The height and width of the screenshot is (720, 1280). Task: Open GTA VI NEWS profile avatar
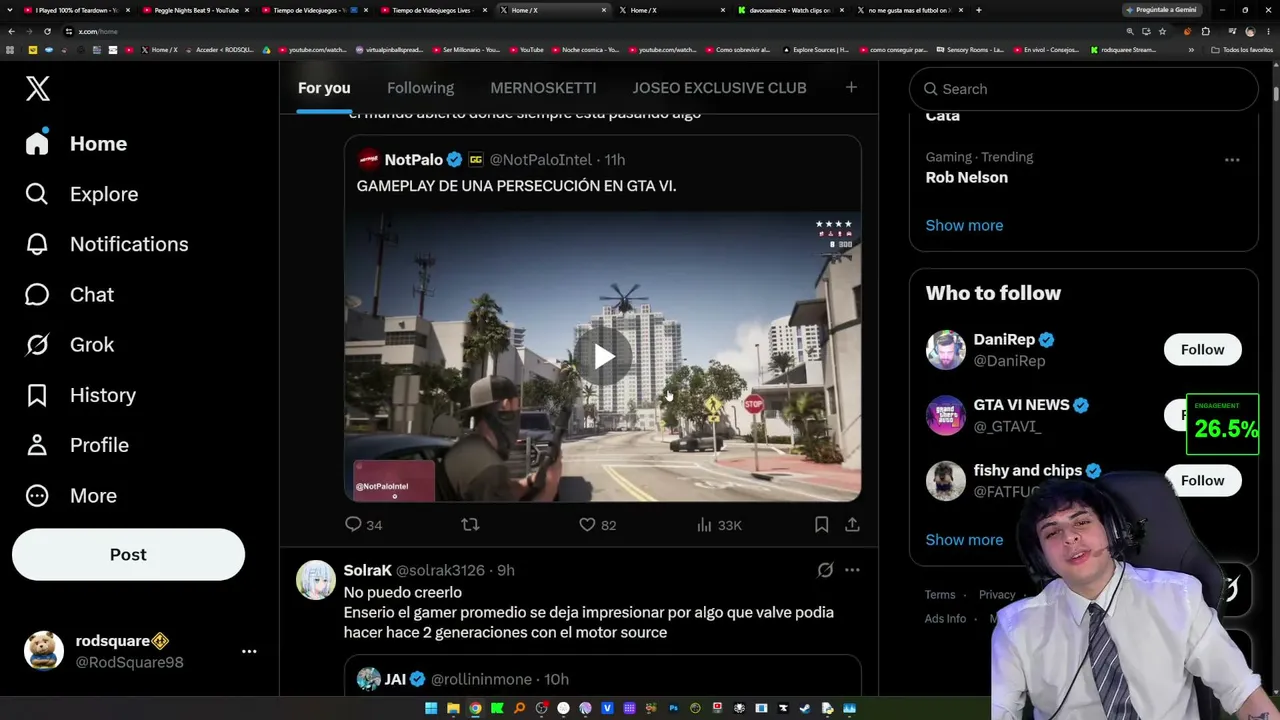[x=945, y=416]
